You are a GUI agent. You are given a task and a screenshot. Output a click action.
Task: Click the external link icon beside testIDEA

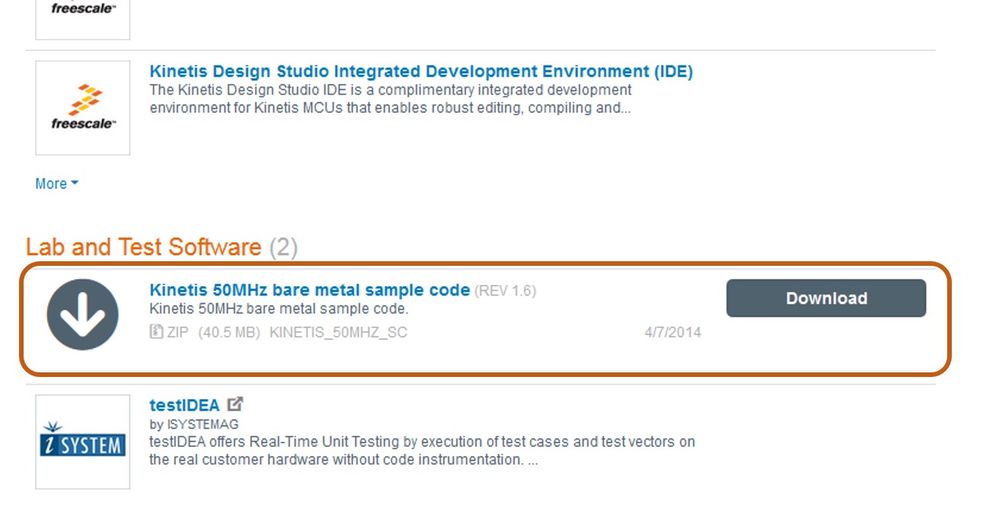235,405
